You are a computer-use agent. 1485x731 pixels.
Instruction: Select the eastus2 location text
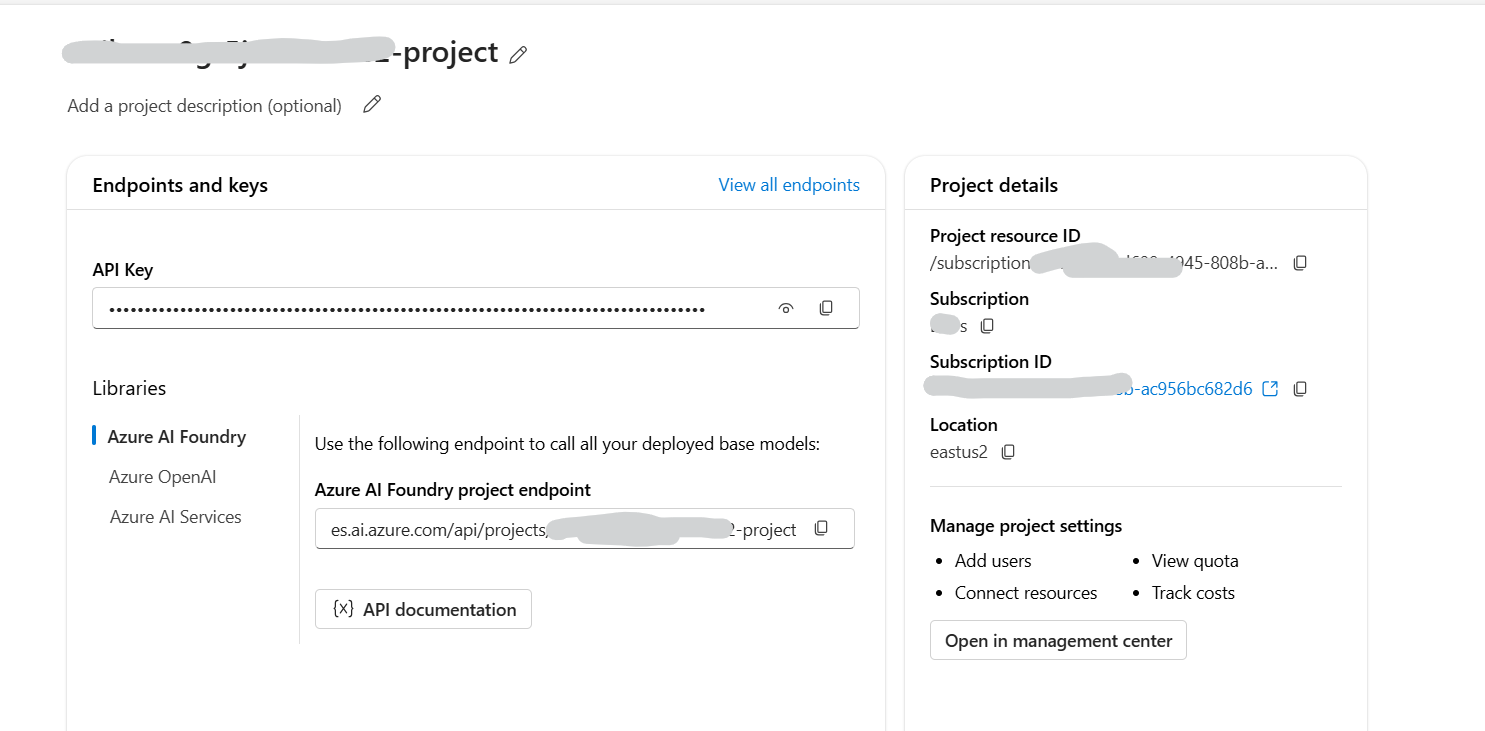959,452
